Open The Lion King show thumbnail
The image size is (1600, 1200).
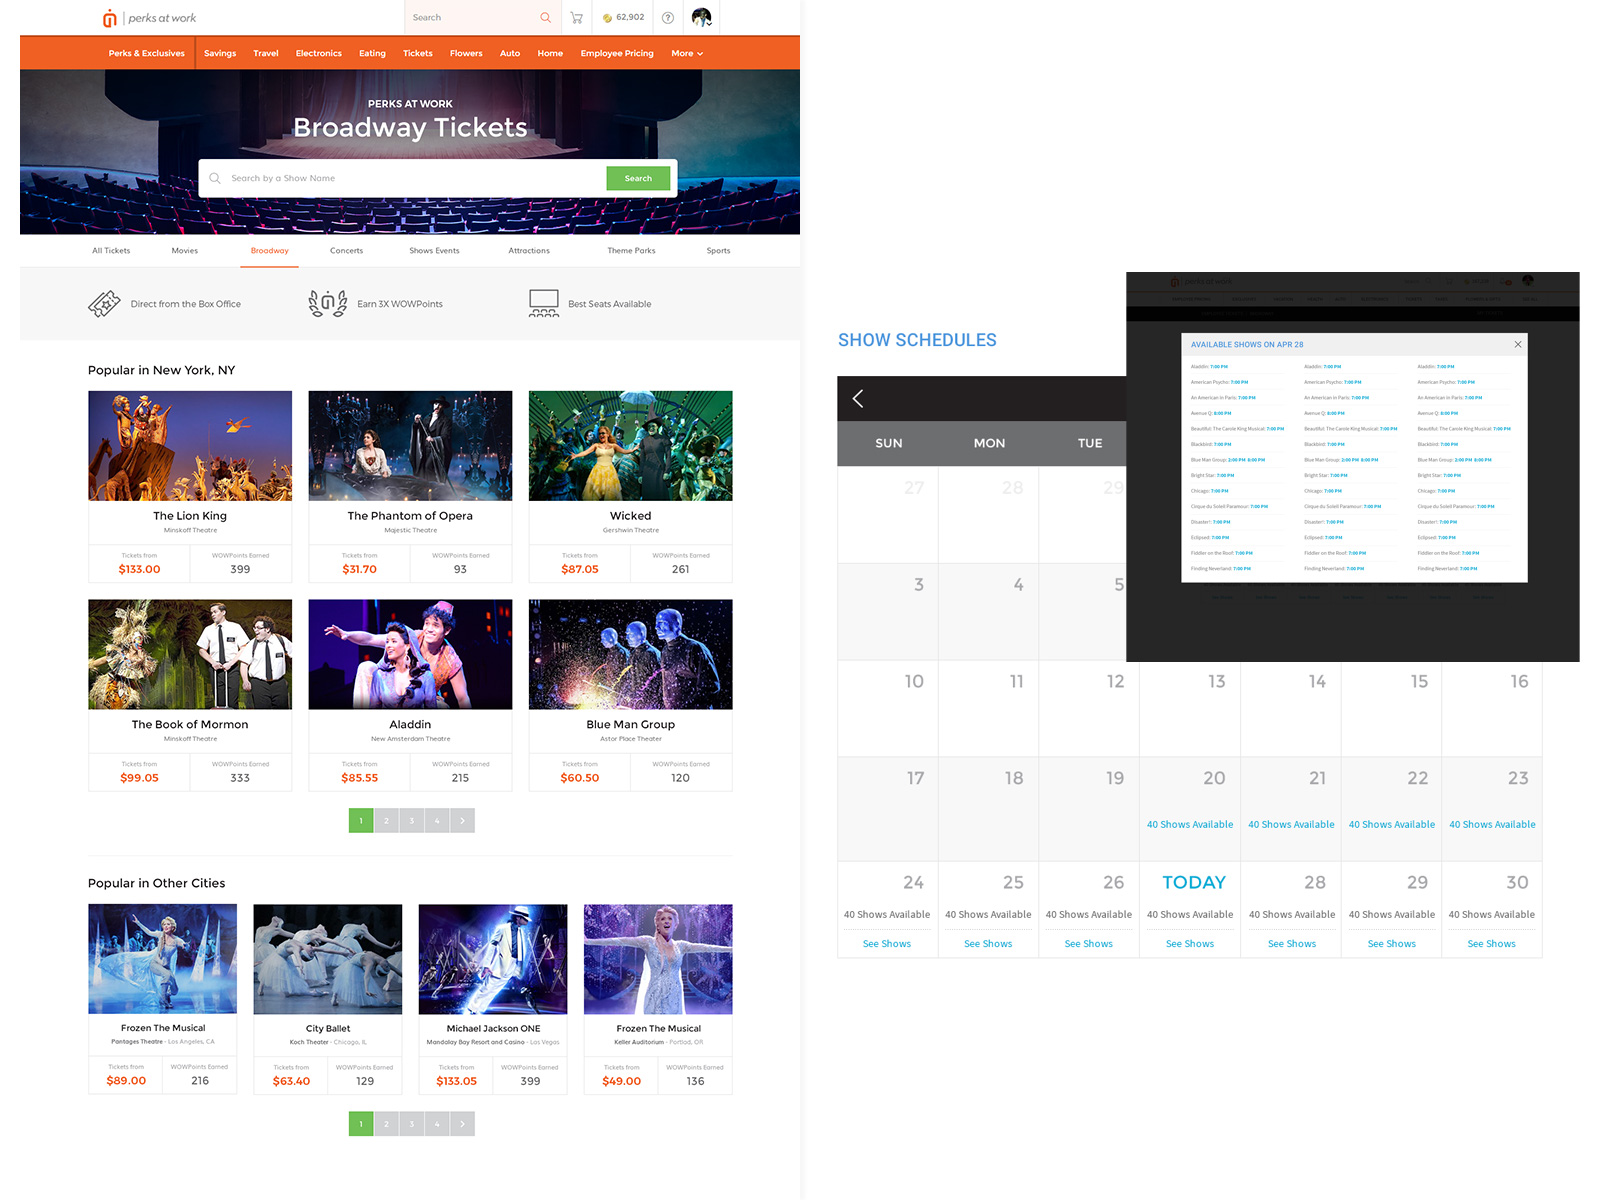point(190,446)
